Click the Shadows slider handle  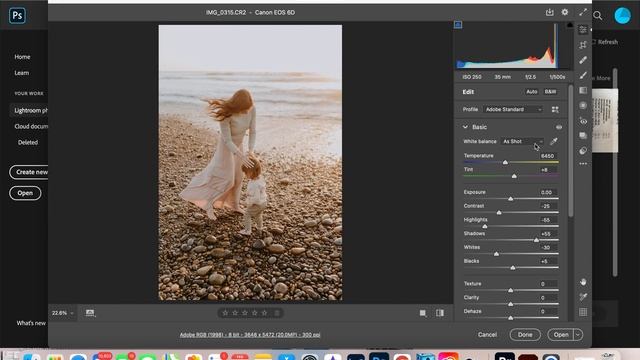(536, 240)
